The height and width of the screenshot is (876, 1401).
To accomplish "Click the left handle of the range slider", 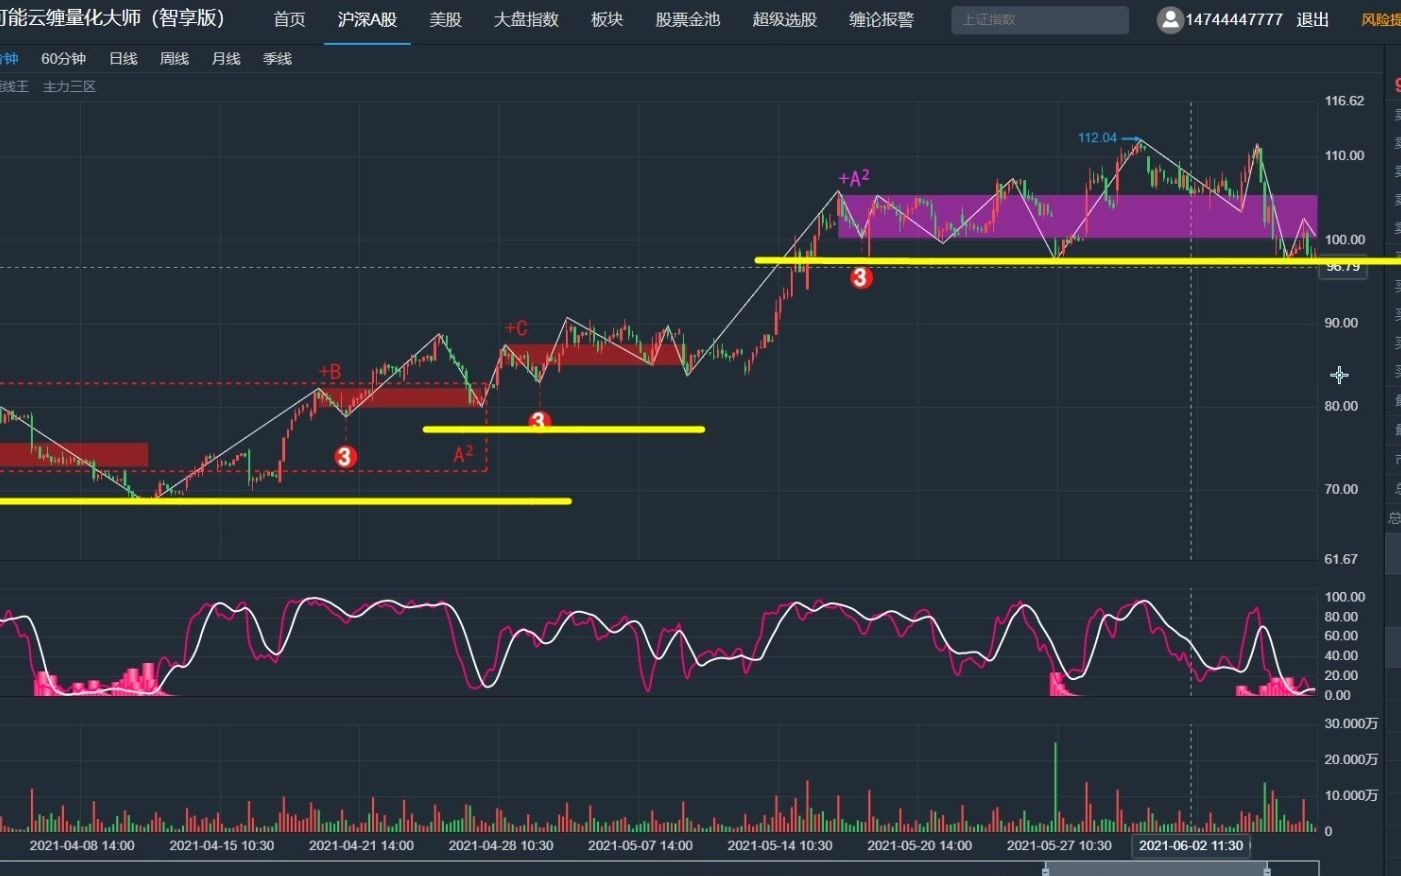I will tap(1046, 870).
